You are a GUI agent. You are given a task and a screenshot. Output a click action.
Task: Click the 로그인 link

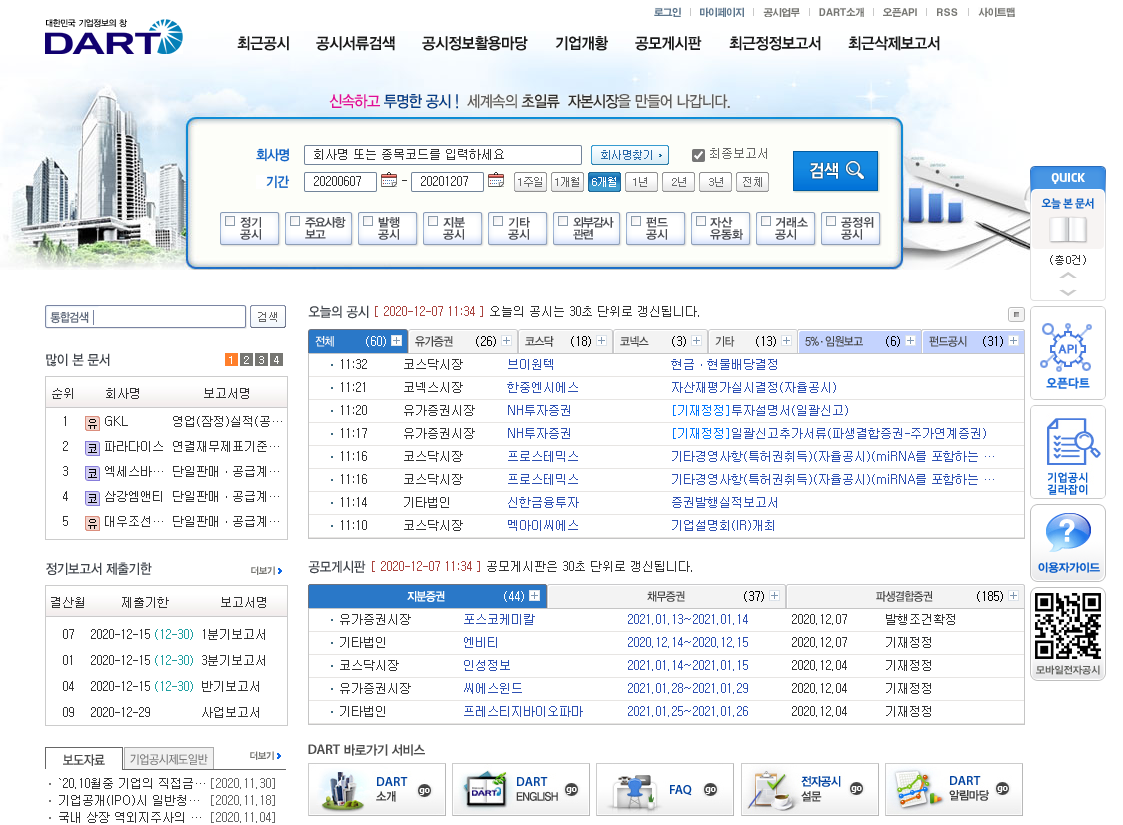coord(667,12)
